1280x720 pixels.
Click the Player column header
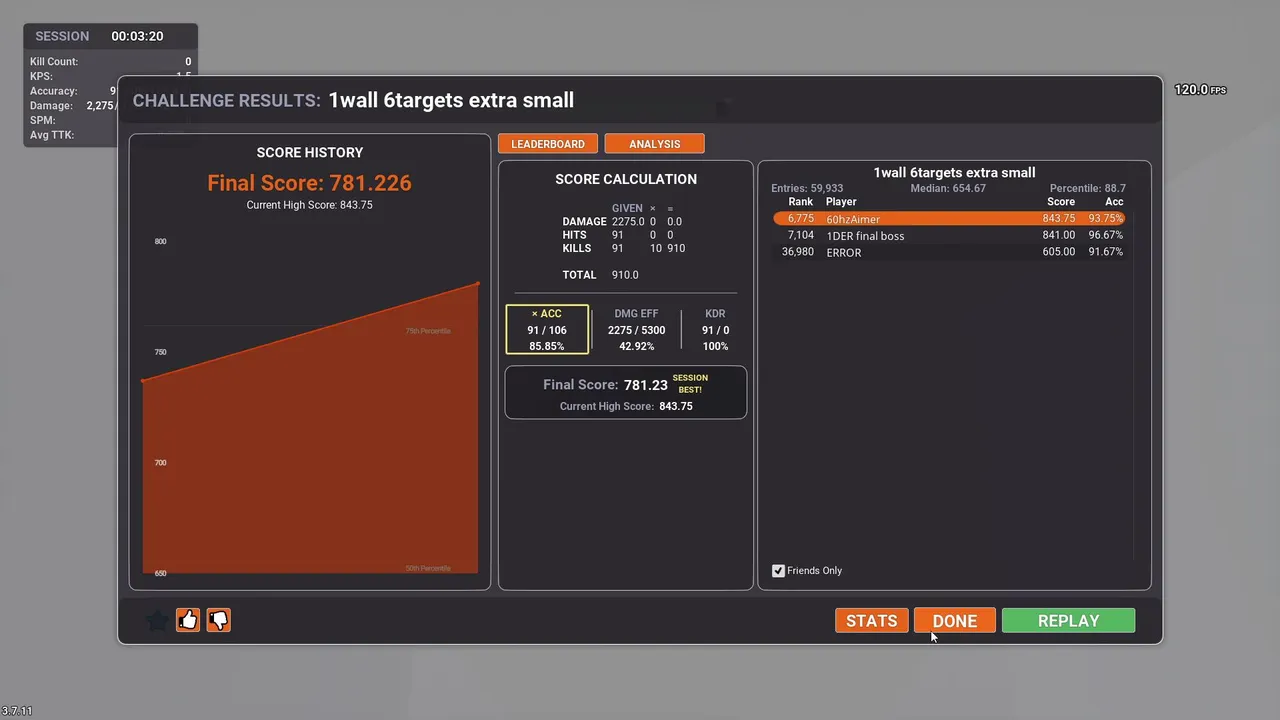coord(841,202)
